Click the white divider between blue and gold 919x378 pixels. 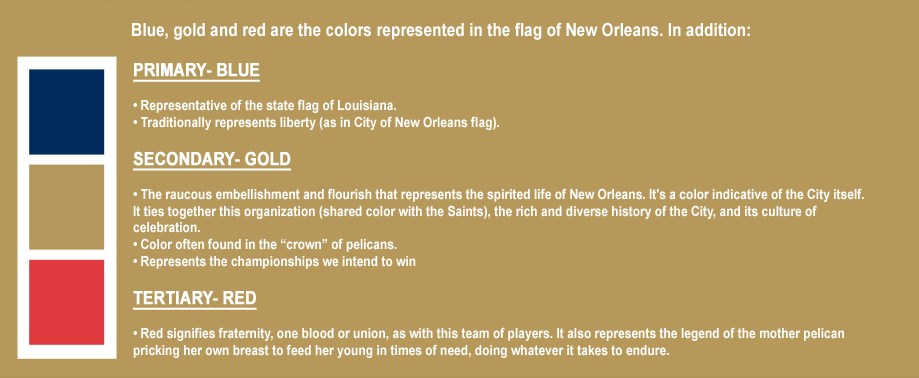66,159
